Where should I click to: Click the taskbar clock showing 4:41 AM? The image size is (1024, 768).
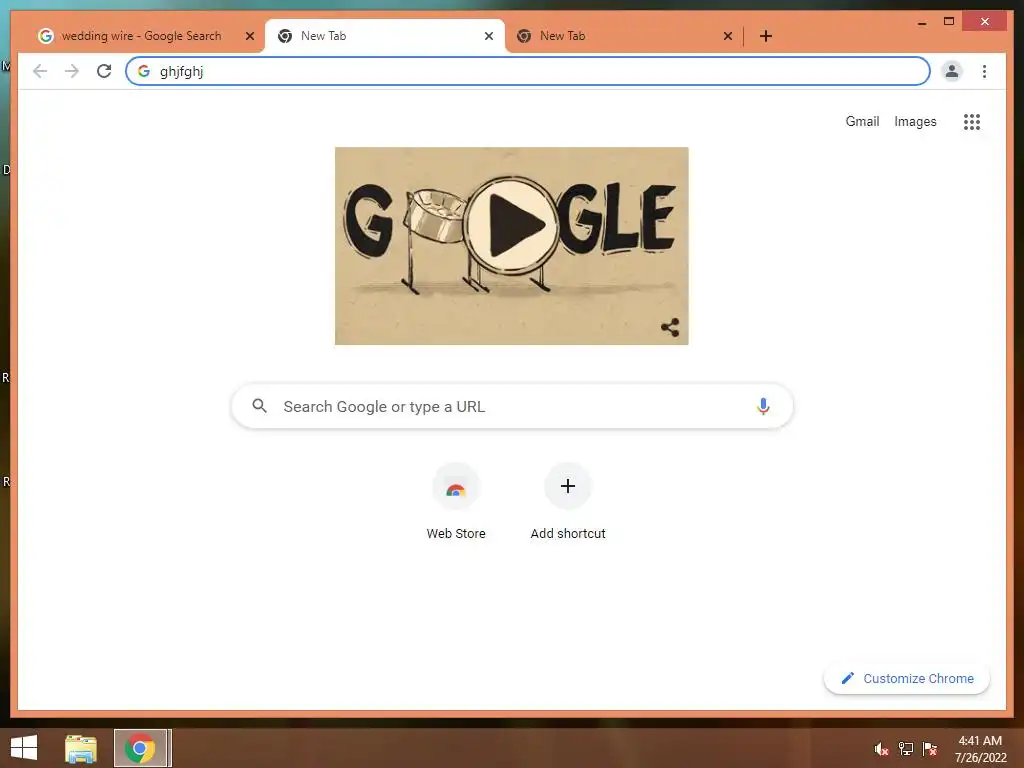980,749
